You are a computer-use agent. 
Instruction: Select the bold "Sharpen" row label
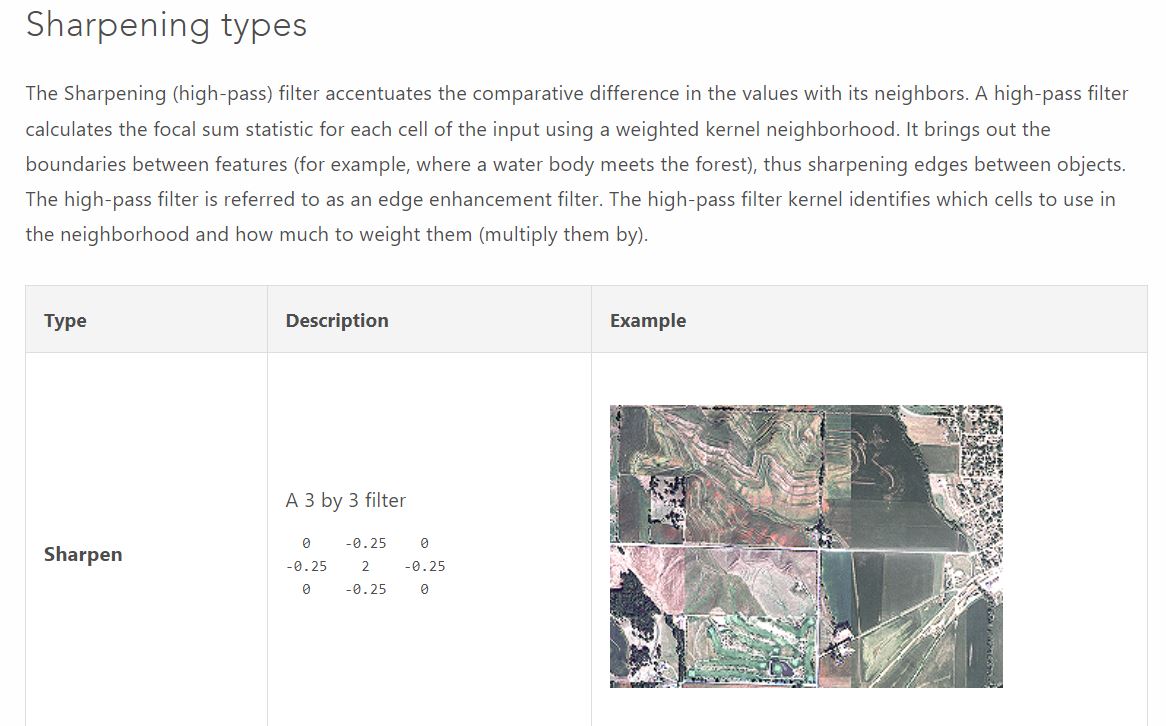click(83, 555)
